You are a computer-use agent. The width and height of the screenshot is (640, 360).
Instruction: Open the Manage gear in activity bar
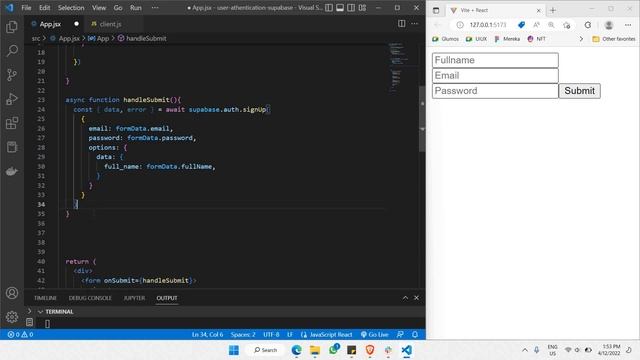pos(12,316)
